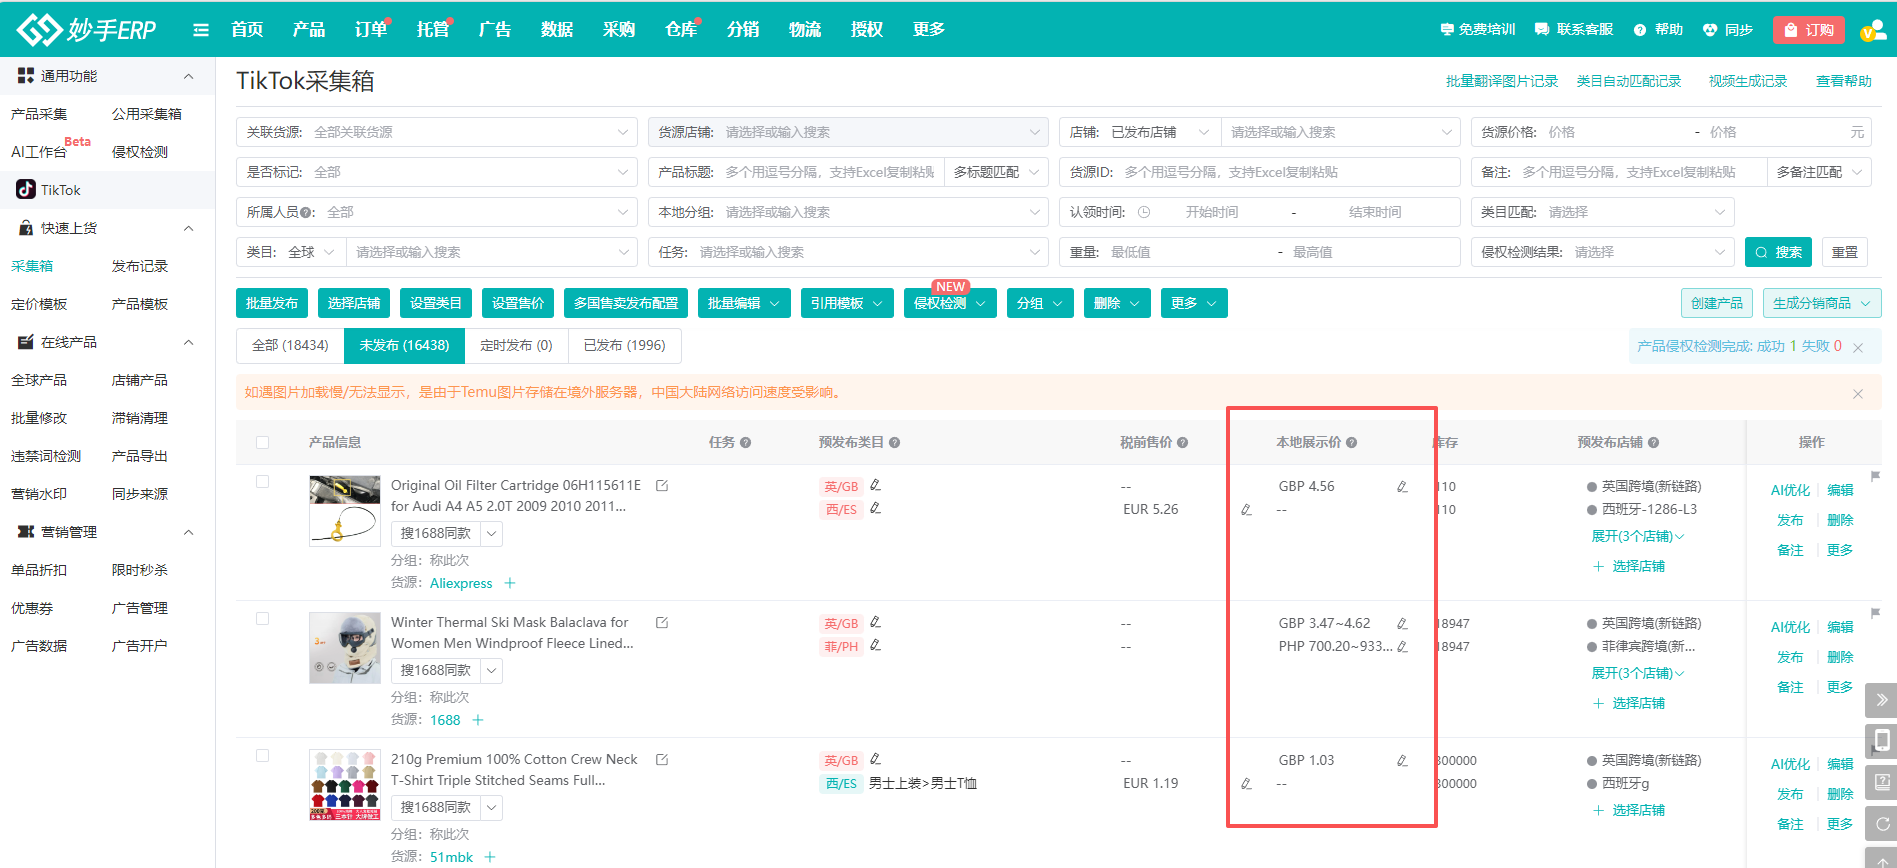The image size is (1897, 868).
Task: Open the 仓库 top menu
Action: pos(681,30)
